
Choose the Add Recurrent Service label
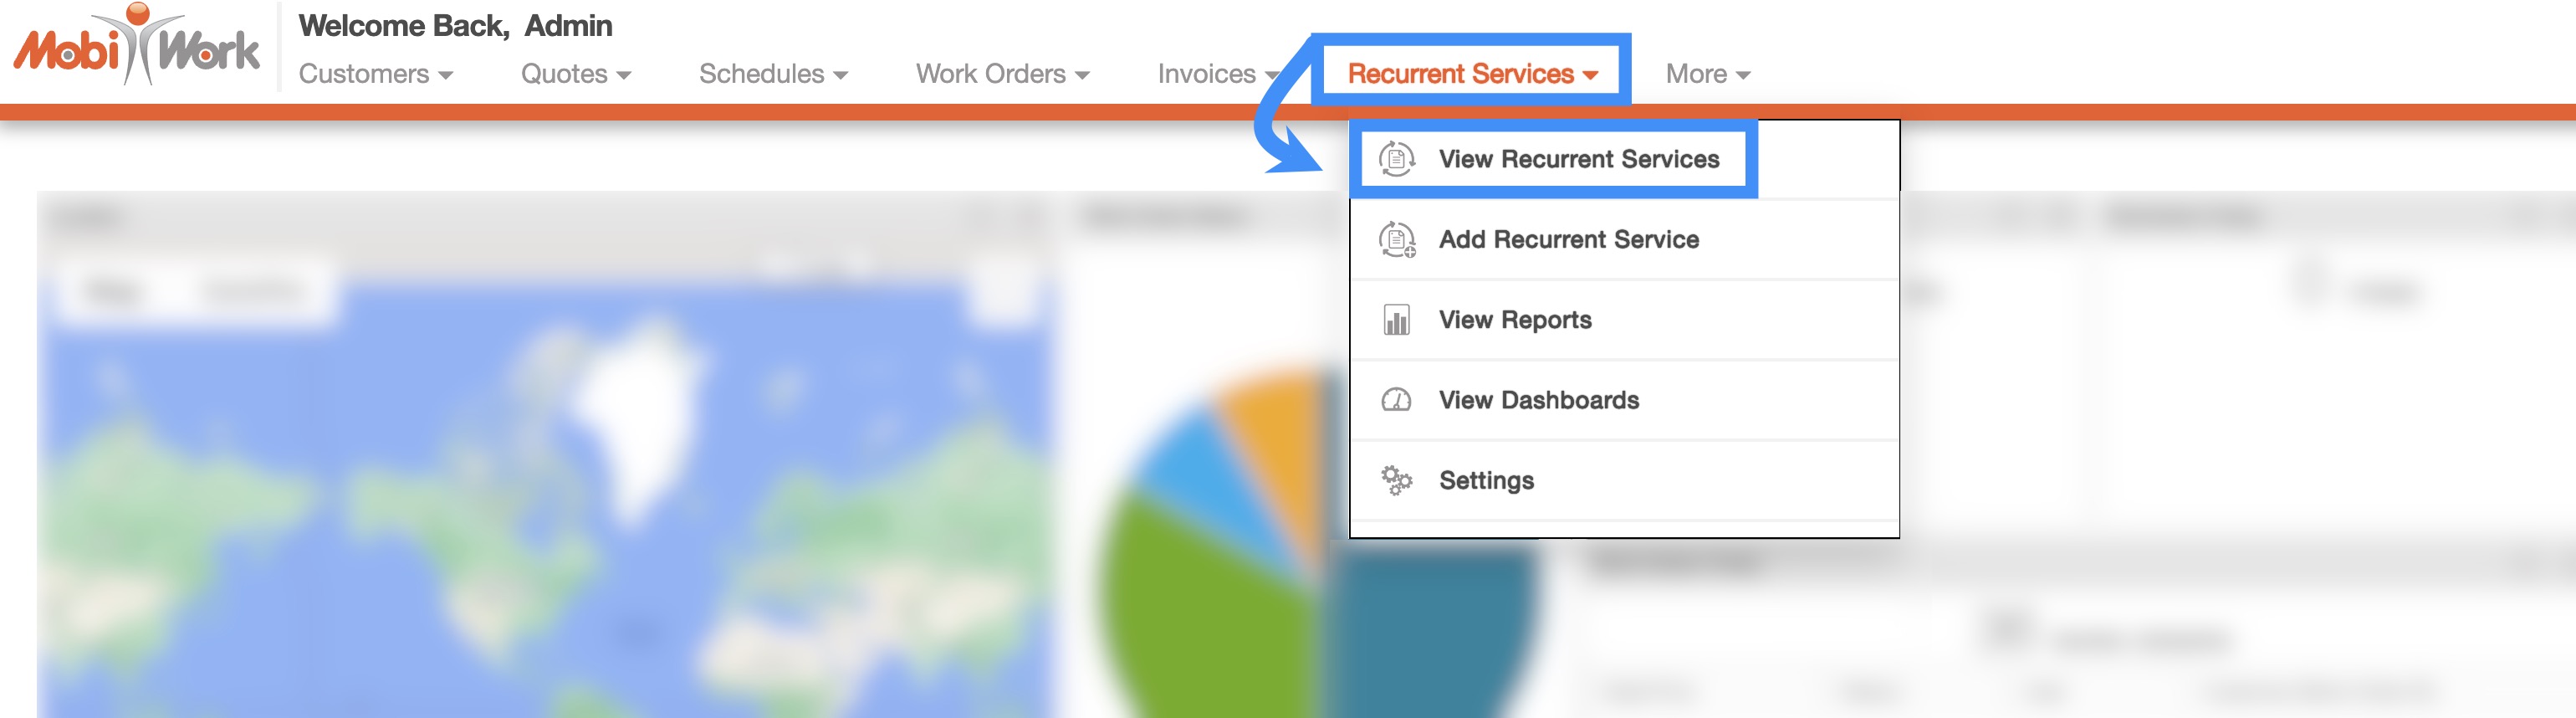click(x=1568, y=240)
